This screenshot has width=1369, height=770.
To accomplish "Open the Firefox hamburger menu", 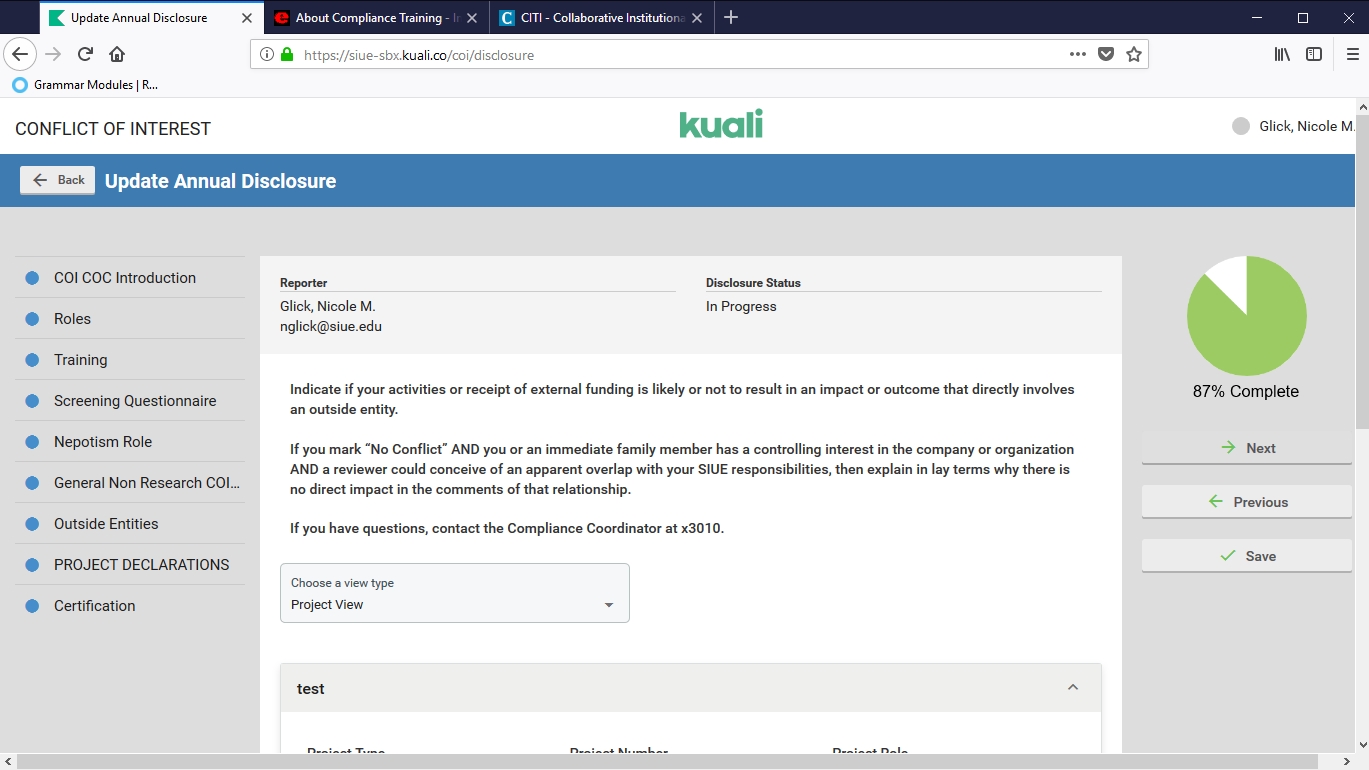I will click(x=1352, y=55).
